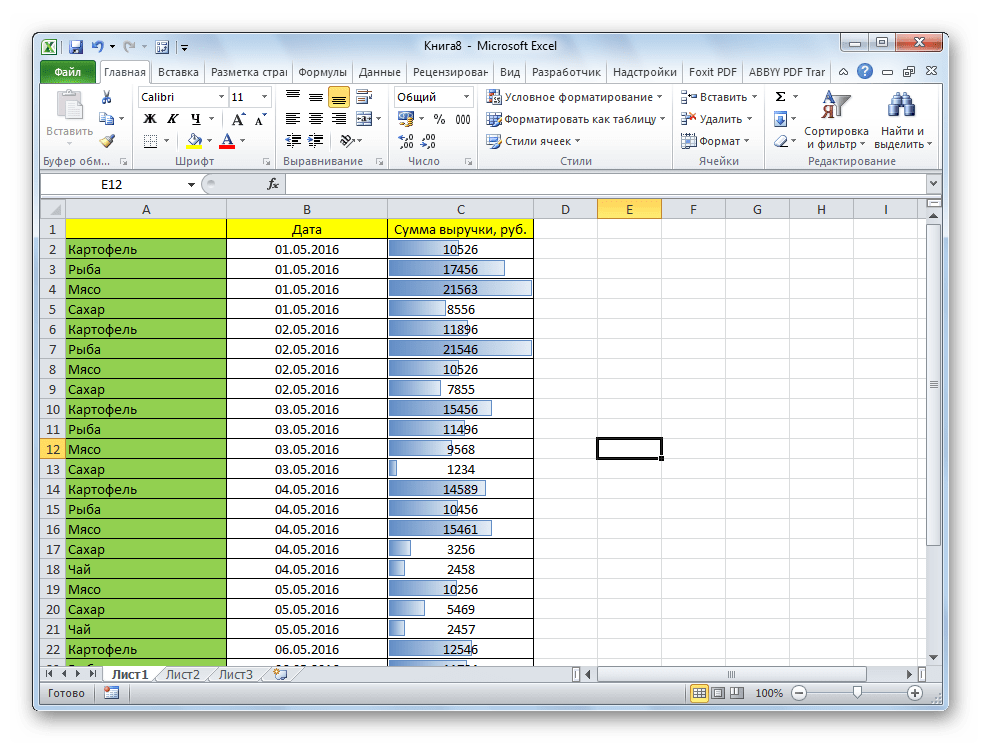
Task: Open the Формулы ribbon tab
Action: [x=322, y=72]
